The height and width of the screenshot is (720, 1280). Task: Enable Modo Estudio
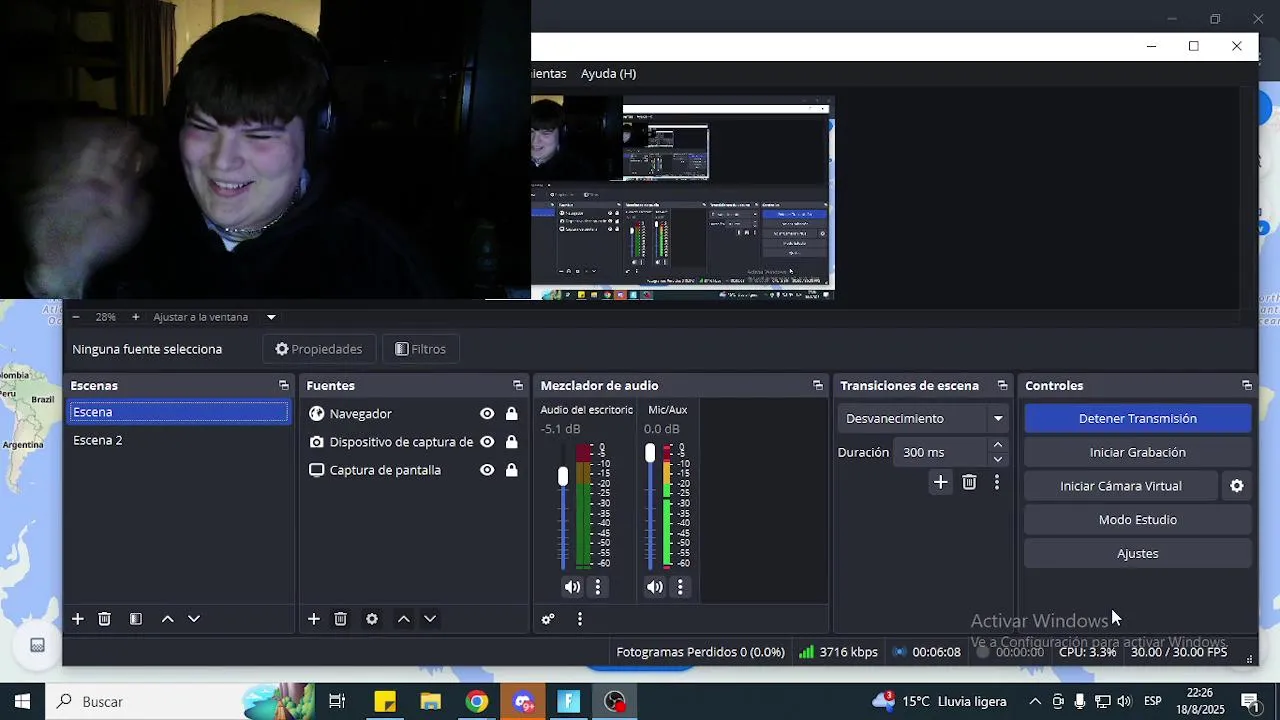coord(1138,520)
